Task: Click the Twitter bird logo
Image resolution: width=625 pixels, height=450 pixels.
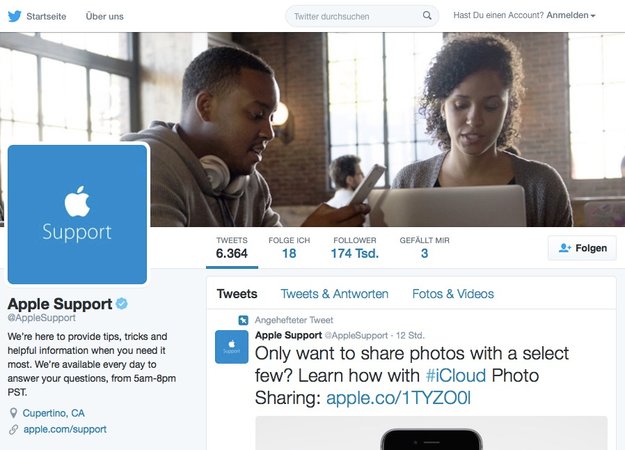Action: coord(14,16)
